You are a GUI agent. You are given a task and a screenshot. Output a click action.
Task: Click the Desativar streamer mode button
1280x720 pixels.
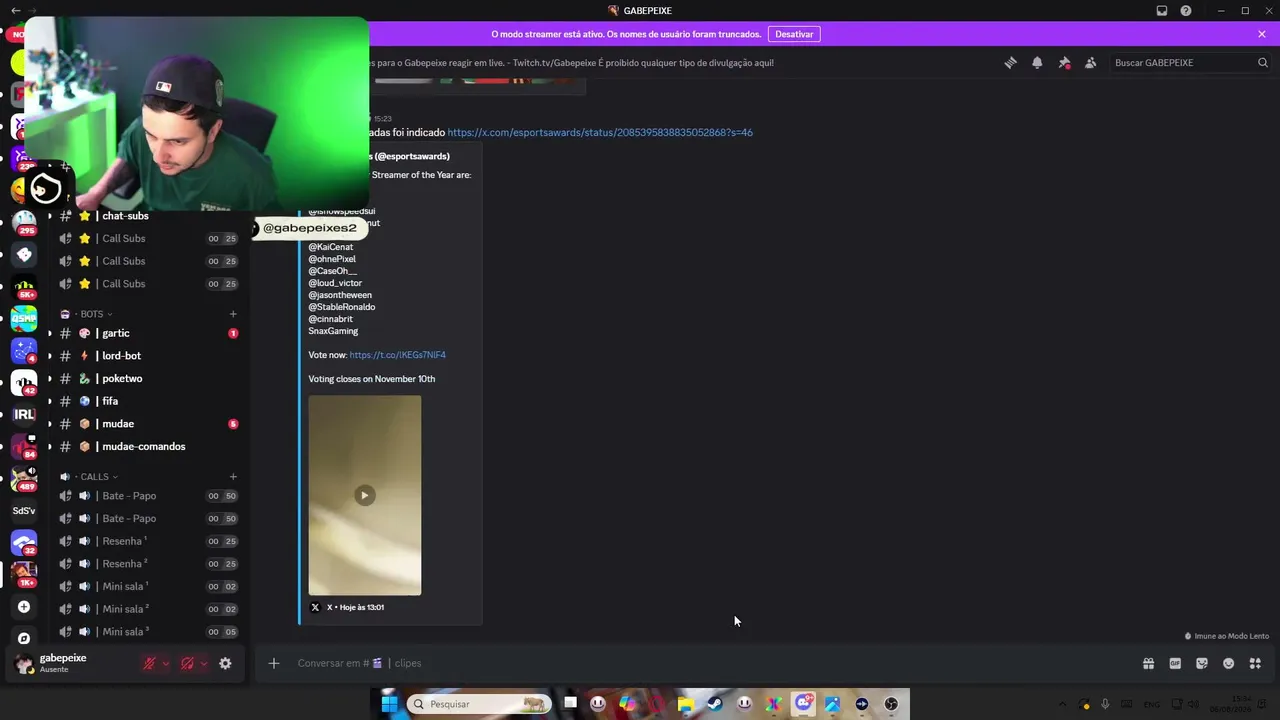794,34
